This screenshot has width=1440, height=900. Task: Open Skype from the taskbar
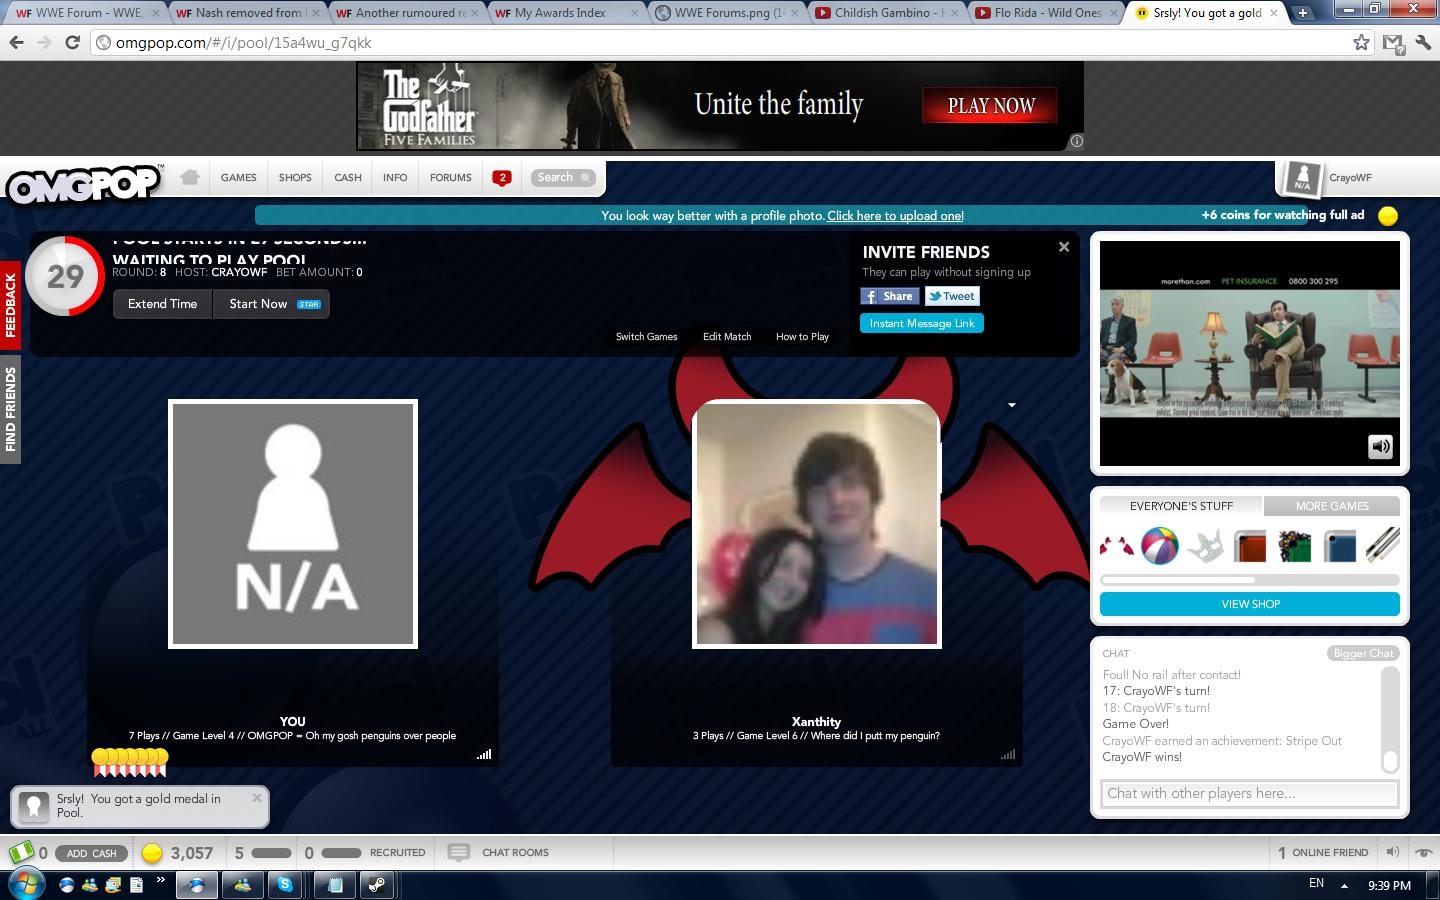tap(286, 885)
